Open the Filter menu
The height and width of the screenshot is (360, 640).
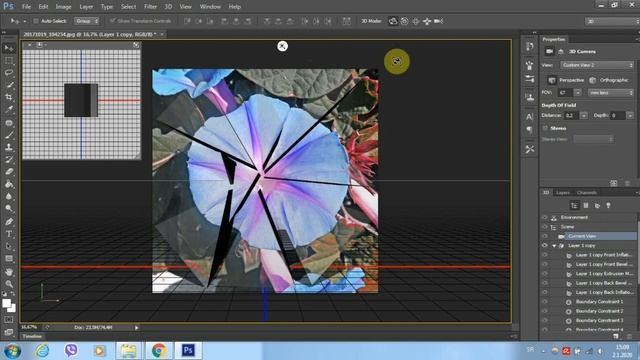coord(150,7)
